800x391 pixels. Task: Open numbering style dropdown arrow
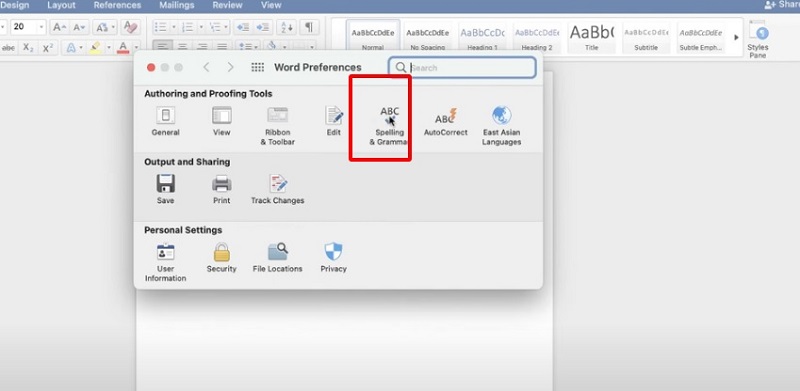(x=201, y=27)
